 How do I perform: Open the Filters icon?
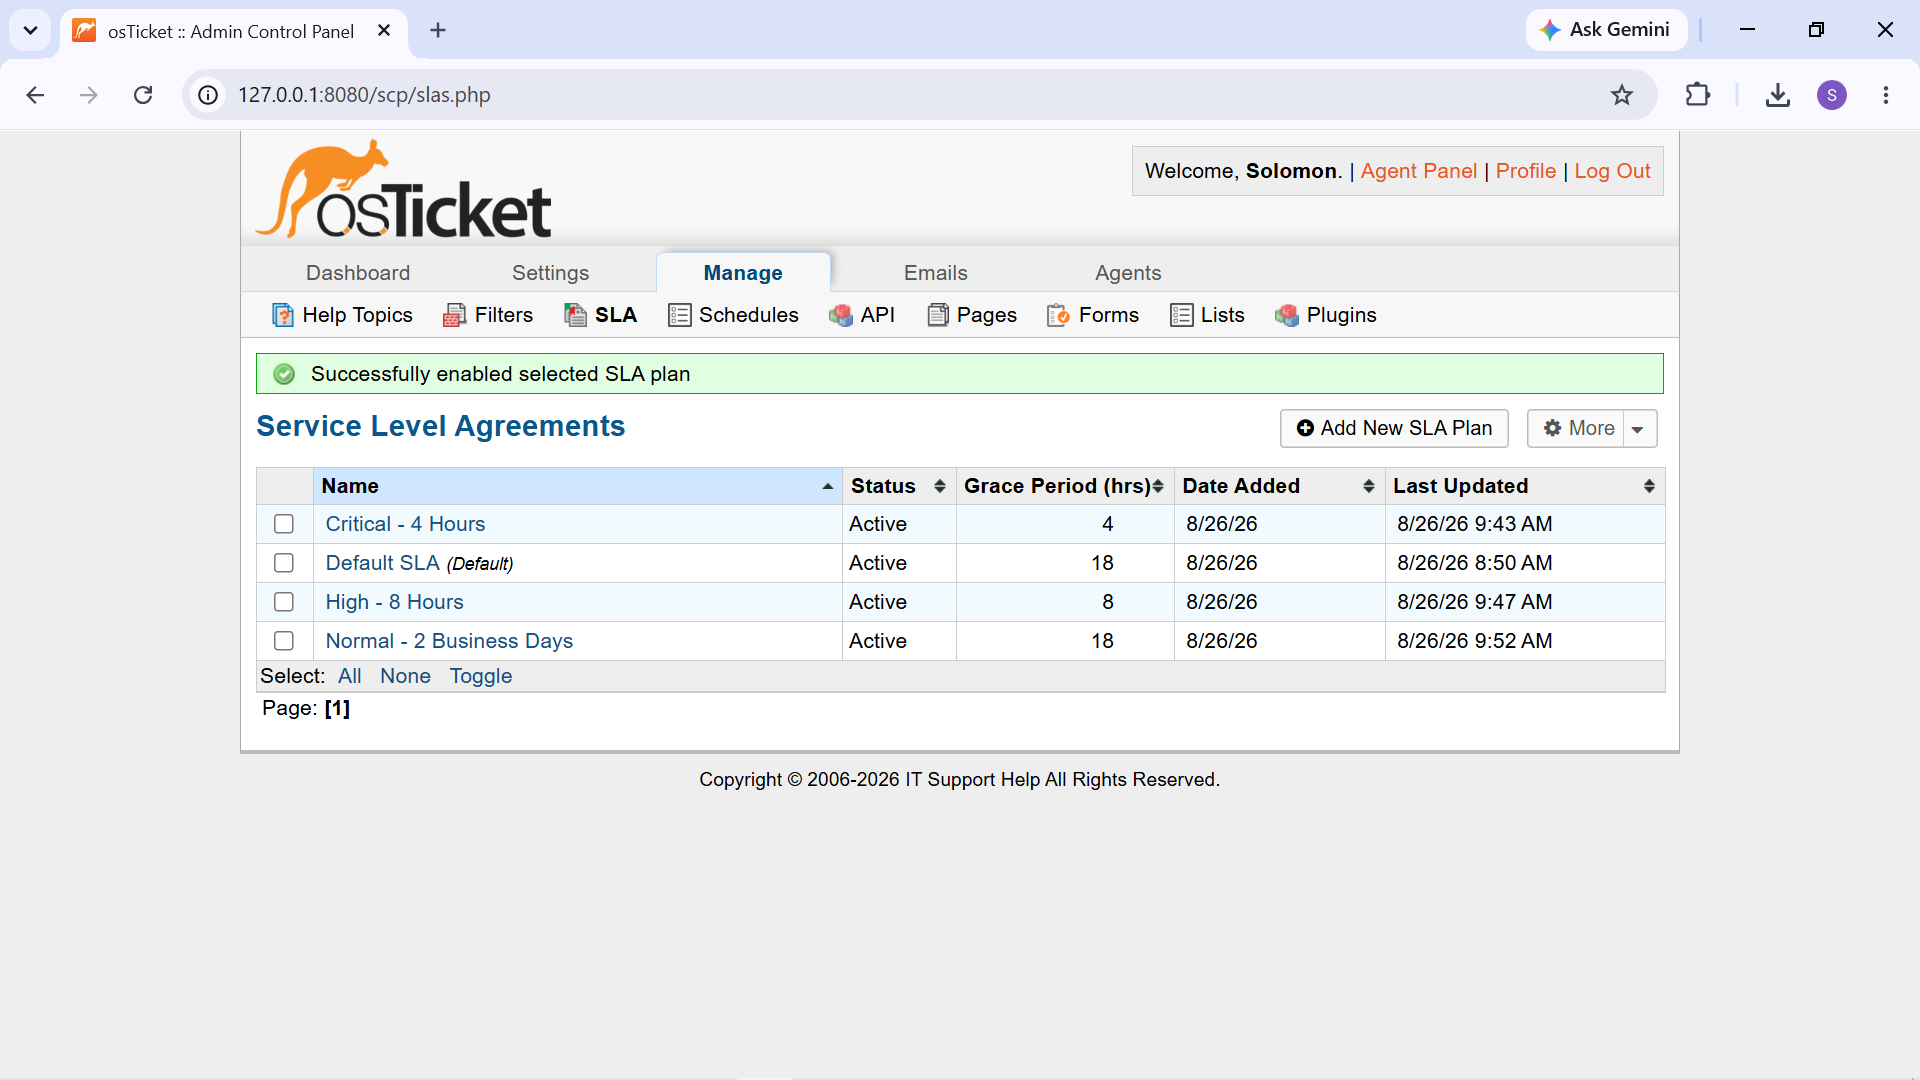coord(454,315)
